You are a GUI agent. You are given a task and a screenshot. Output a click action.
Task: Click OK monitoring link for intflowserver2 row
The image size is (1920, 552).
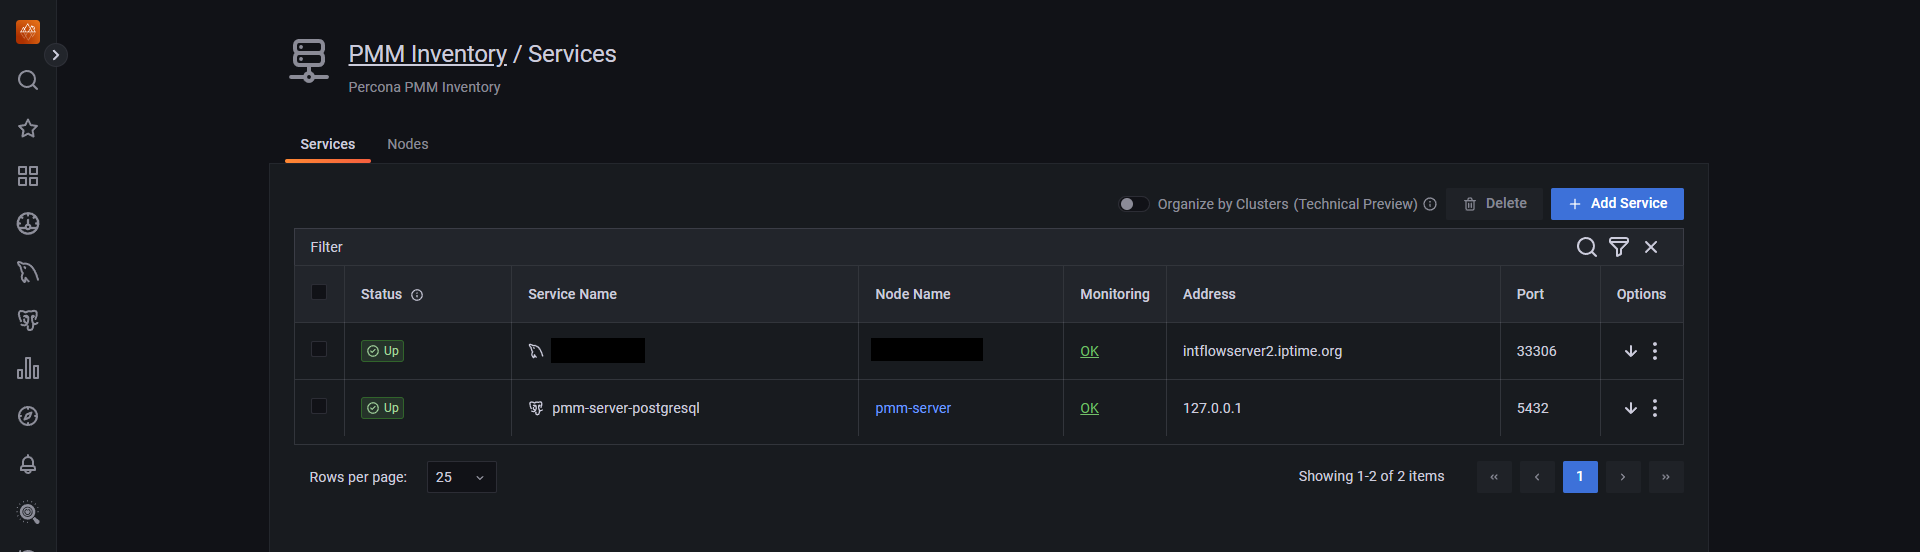click(1089, 351)
